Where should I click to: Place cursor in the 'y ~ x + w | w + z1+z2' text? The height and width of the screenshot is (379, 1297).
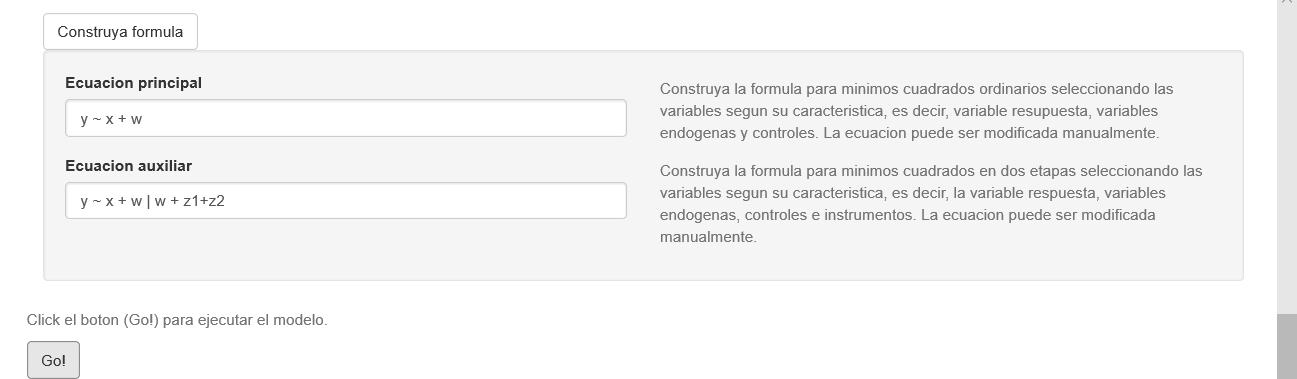coord(152,200)
